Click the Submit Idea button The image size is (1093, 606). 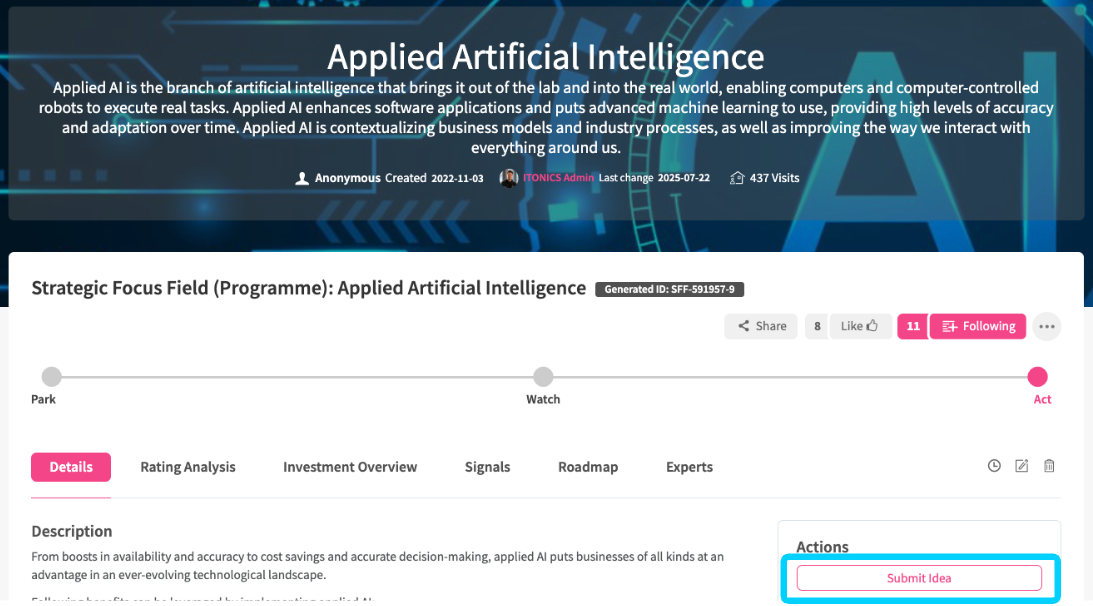919,578
